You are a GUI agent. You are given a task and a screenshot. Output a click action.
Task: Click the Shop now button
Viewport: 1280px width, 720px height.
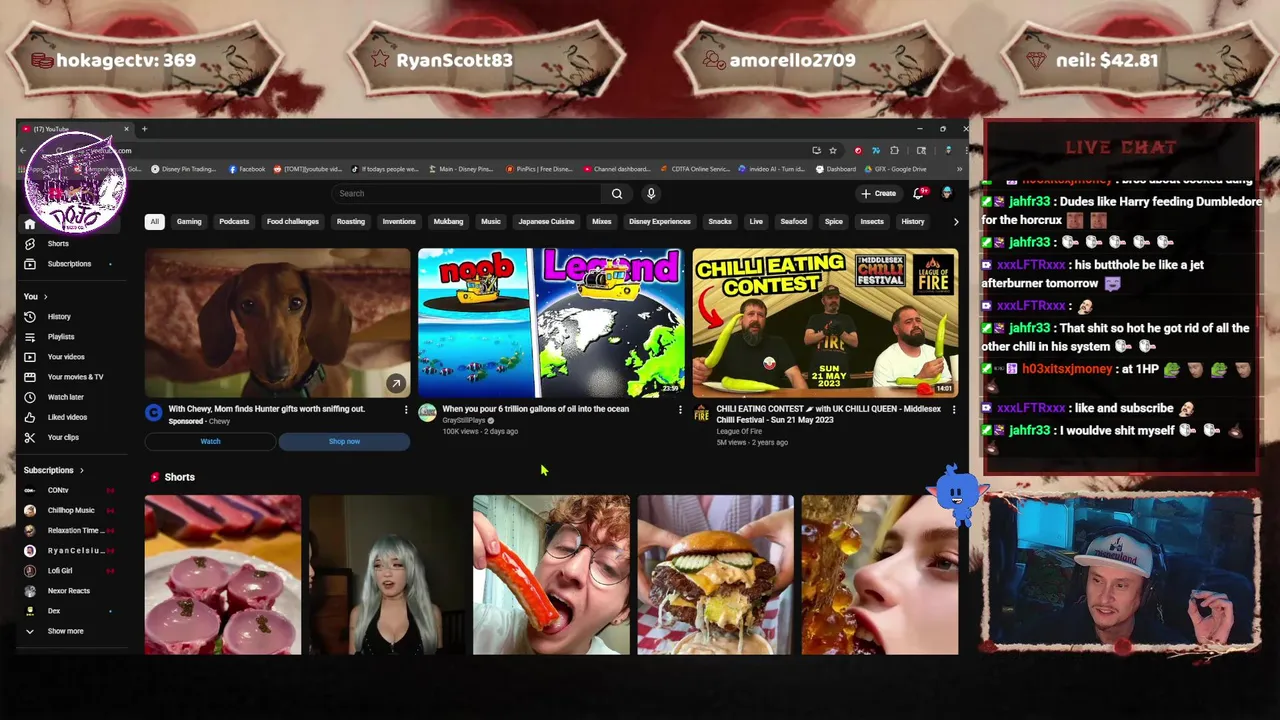(344, 441)
